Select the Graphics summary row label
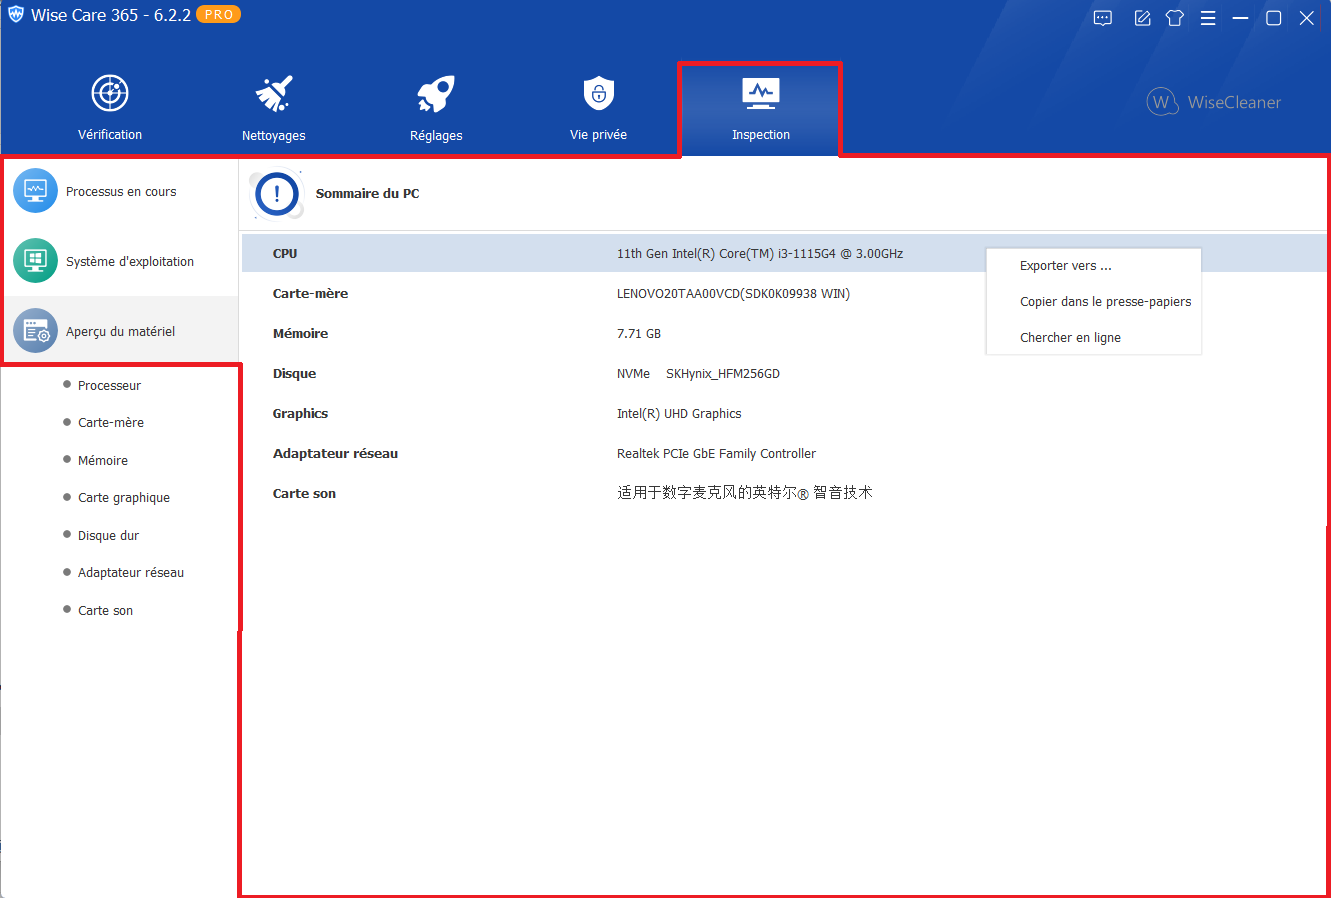 (x=300, y=414)
